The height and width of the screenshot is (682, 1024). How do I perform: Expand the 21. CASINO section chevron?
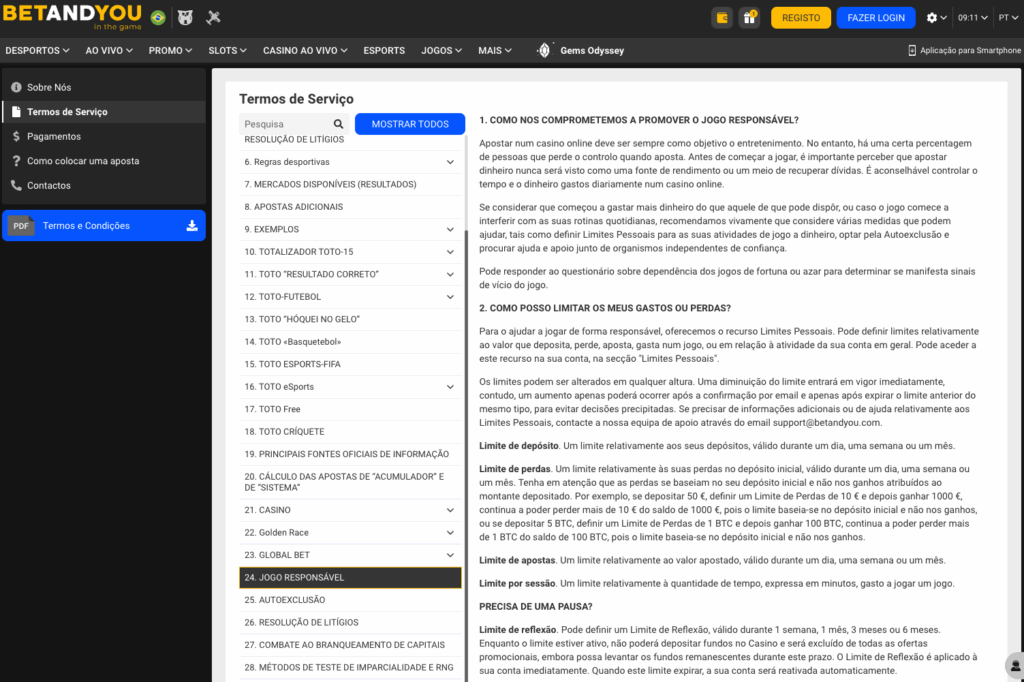[x=450, y=510]
